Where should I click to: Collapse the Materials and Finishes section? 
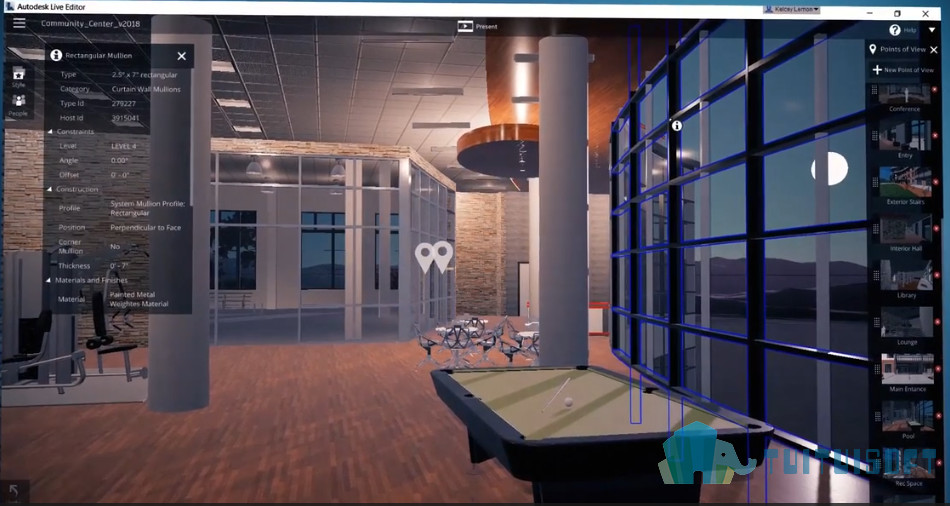[x=49, y=280]
